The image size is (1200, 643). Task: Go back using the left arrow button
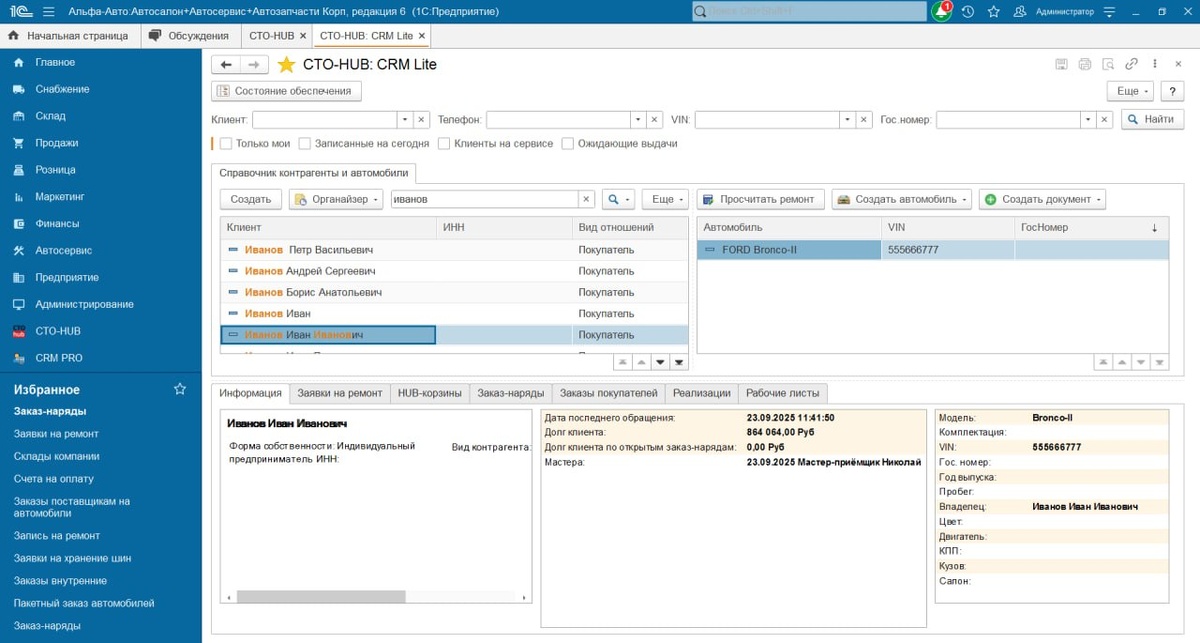point(226,64)
